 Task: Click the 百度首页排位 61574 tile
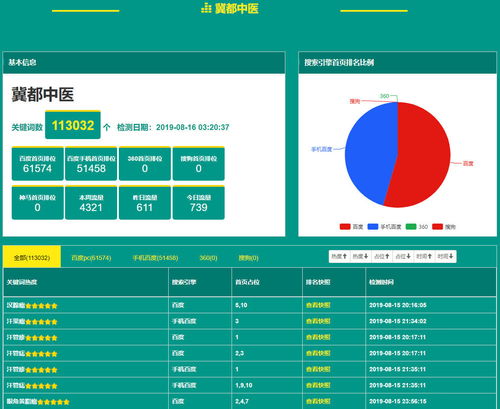coord(38,164)
